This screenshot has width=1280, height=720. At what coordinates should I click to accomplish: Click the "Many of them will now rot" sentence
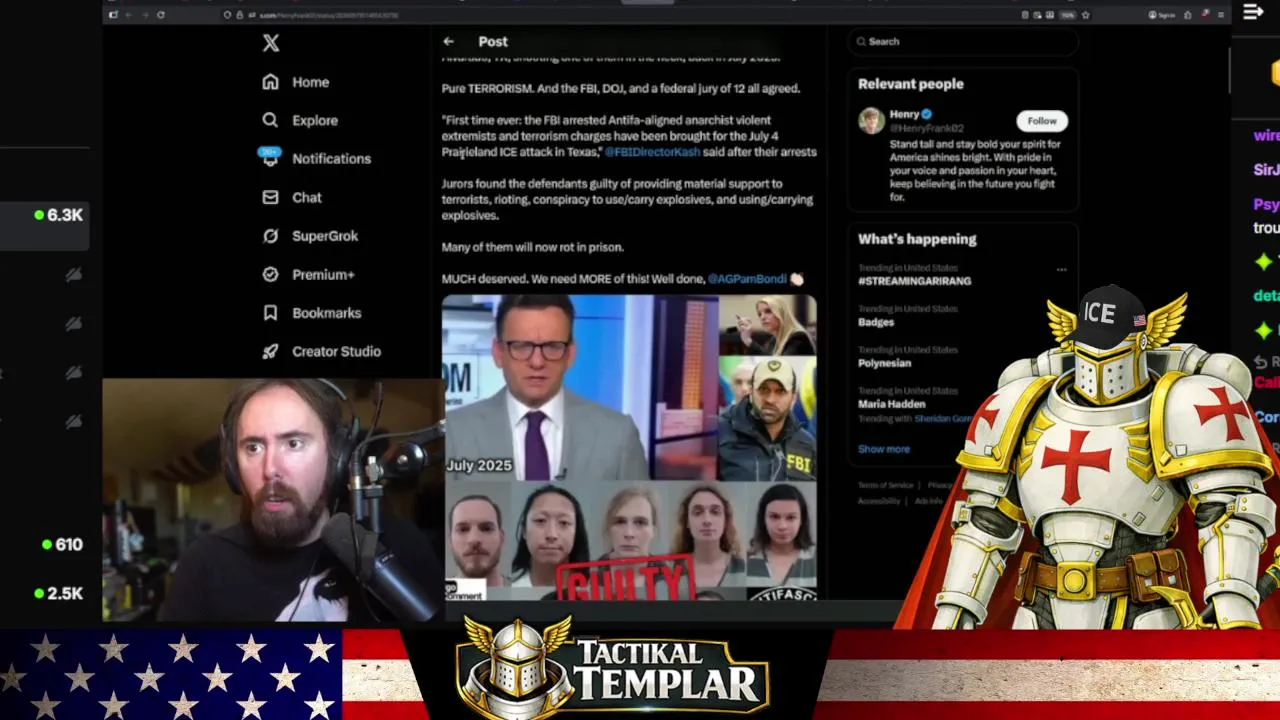[x=532, y=247]
